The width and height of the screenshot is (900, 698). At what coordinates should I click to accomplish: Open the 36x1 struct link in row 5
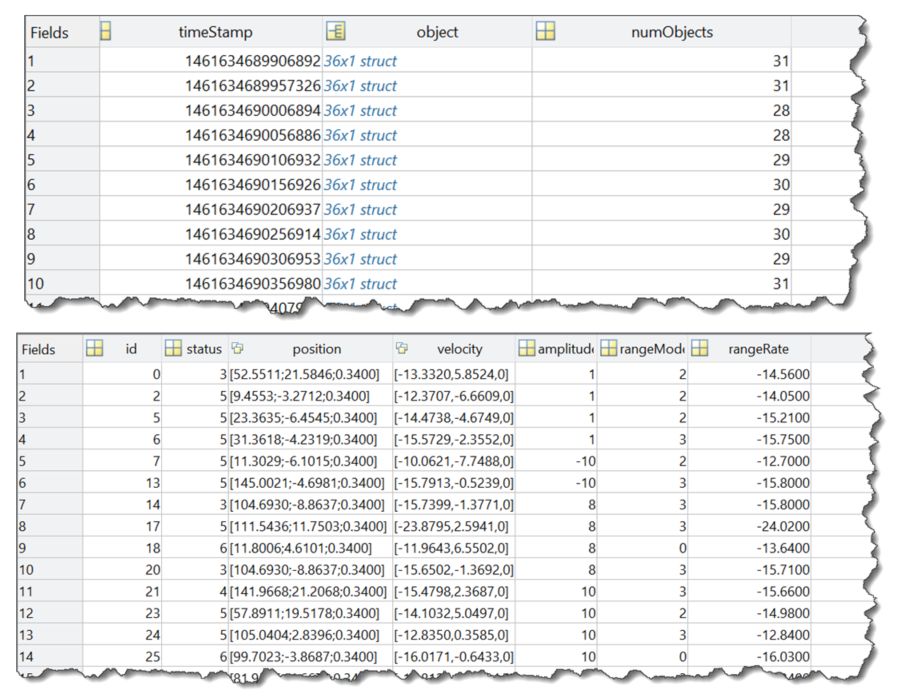(360, 160)
